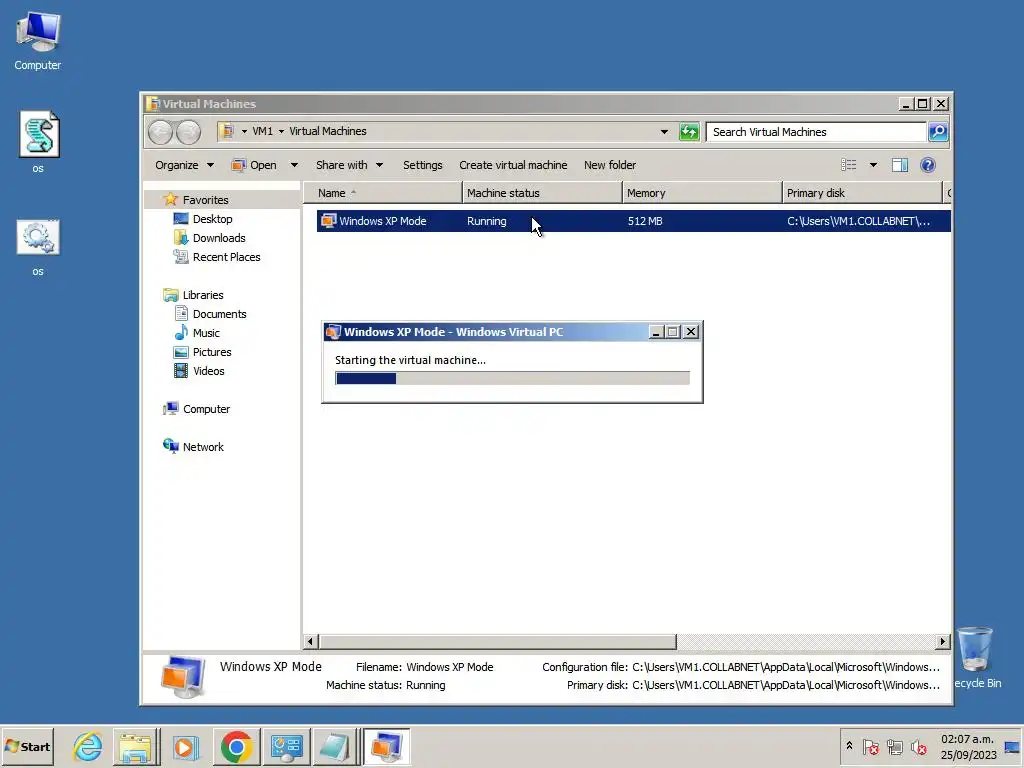1024x768 pixels.
Task: Sort by the Machine status column
Action: [542, 193]
